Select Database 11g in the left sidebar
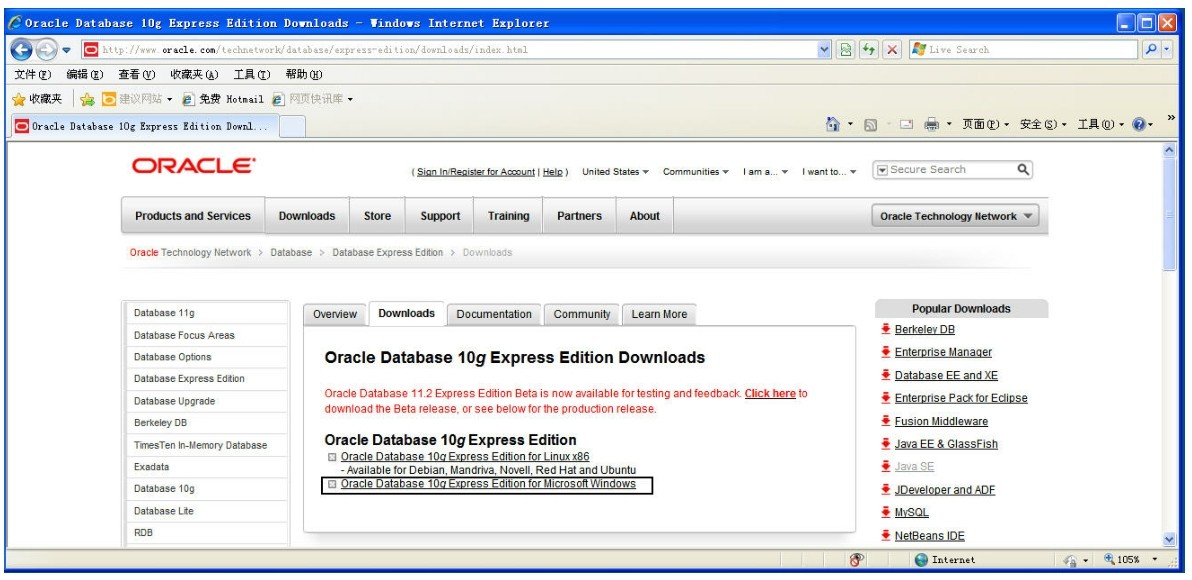Viewport: 1192px width, 580px height. tap(164, 313)
